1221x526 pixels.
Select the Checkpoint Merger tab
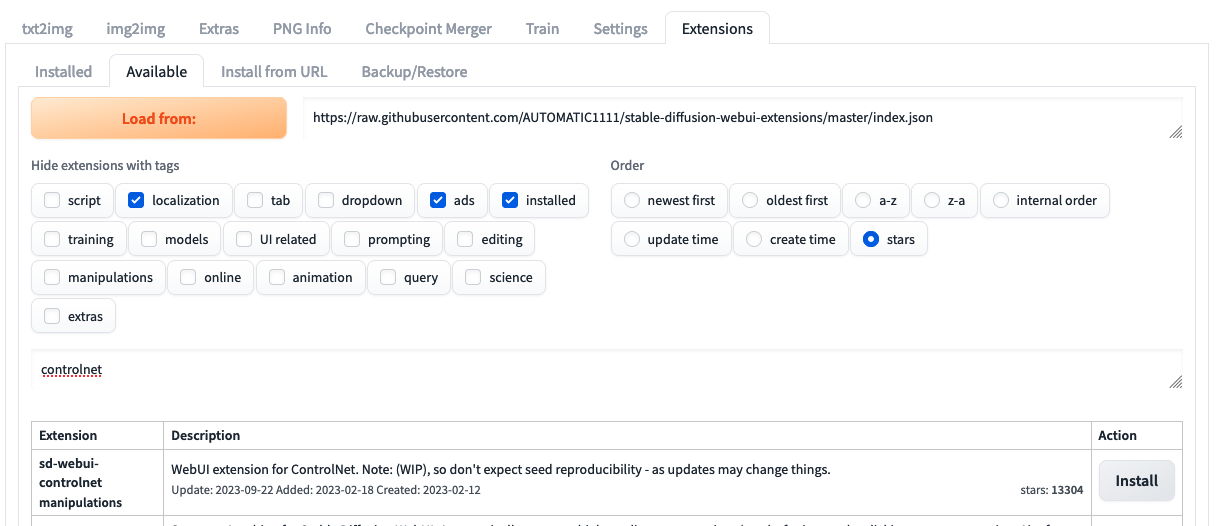[428, 28]
